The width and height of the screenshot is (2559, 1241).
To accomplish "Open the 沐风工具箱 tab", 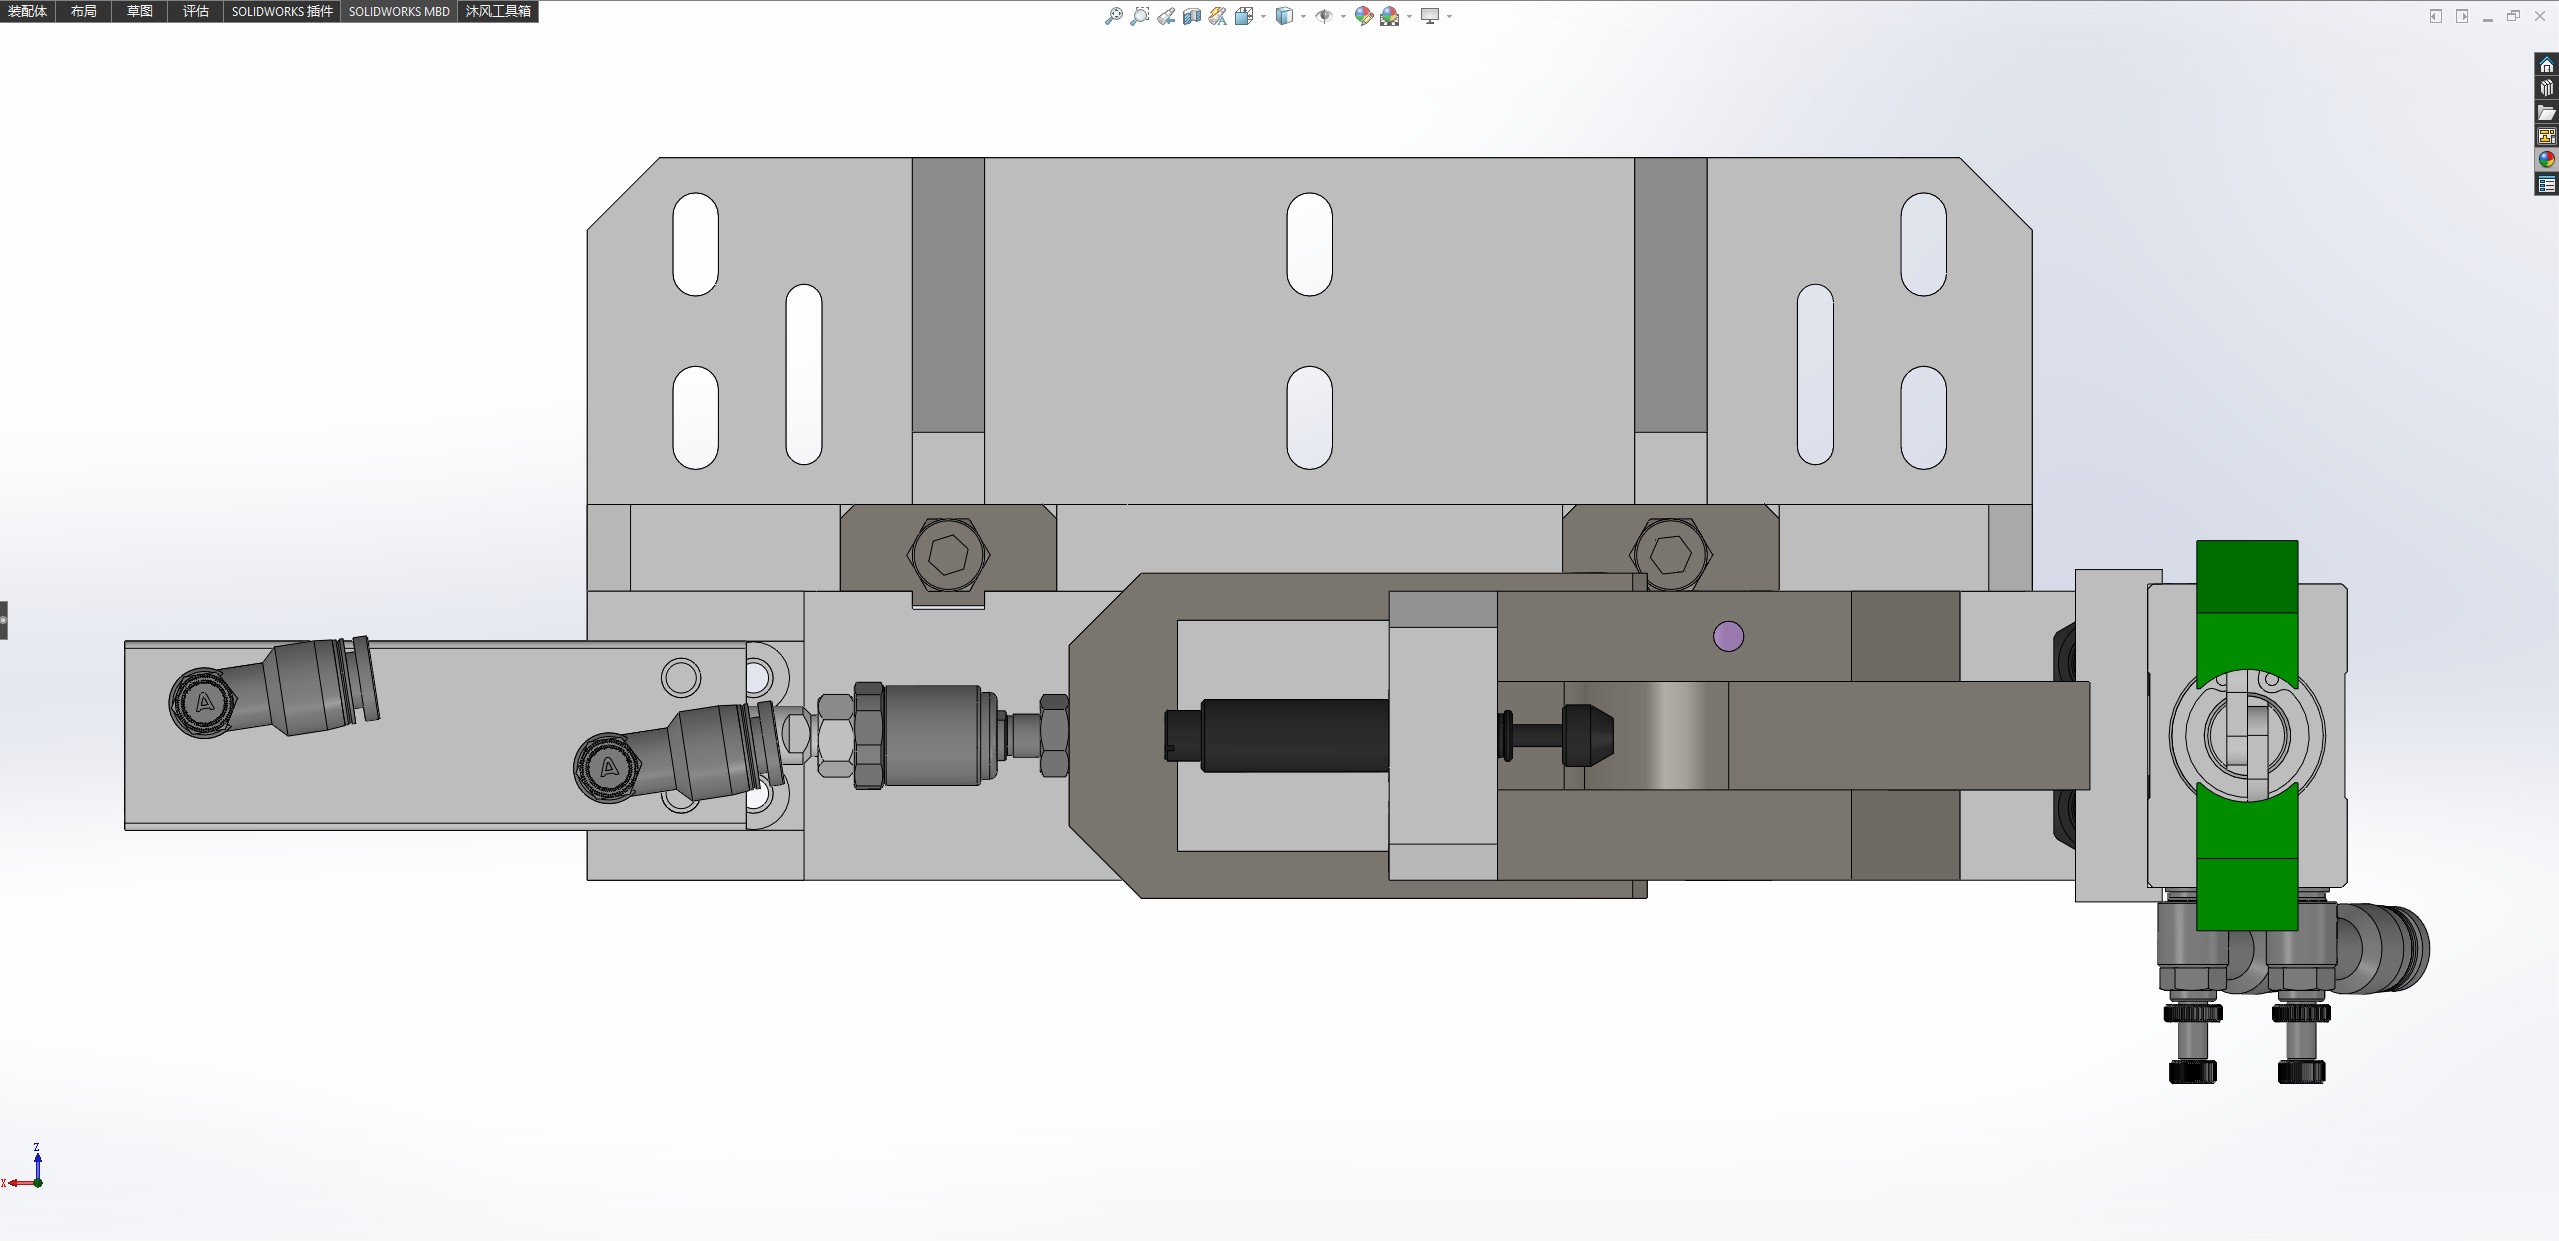I will tap(498, 11).
